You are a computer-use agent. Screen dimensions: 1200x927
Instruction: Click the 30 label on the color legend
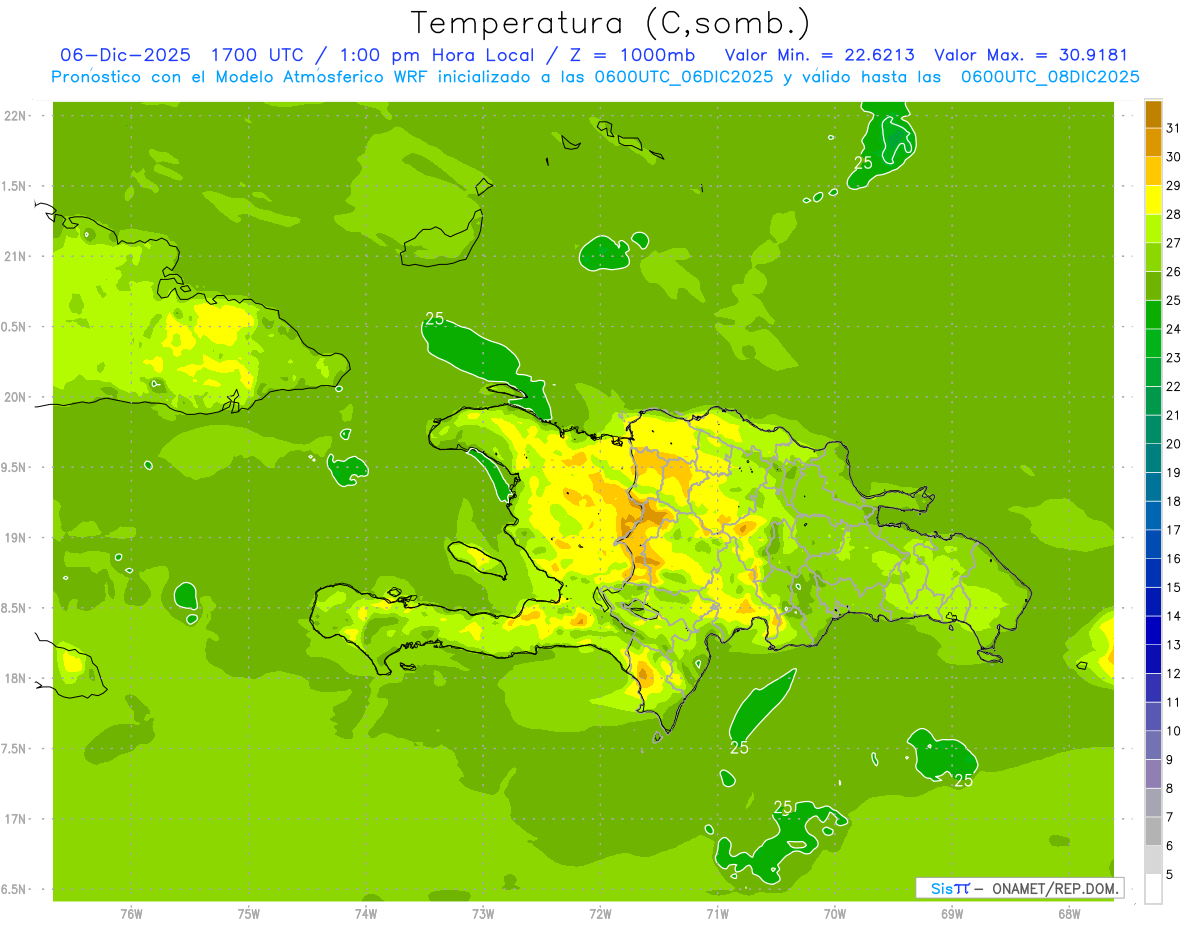coord(1173,157)
